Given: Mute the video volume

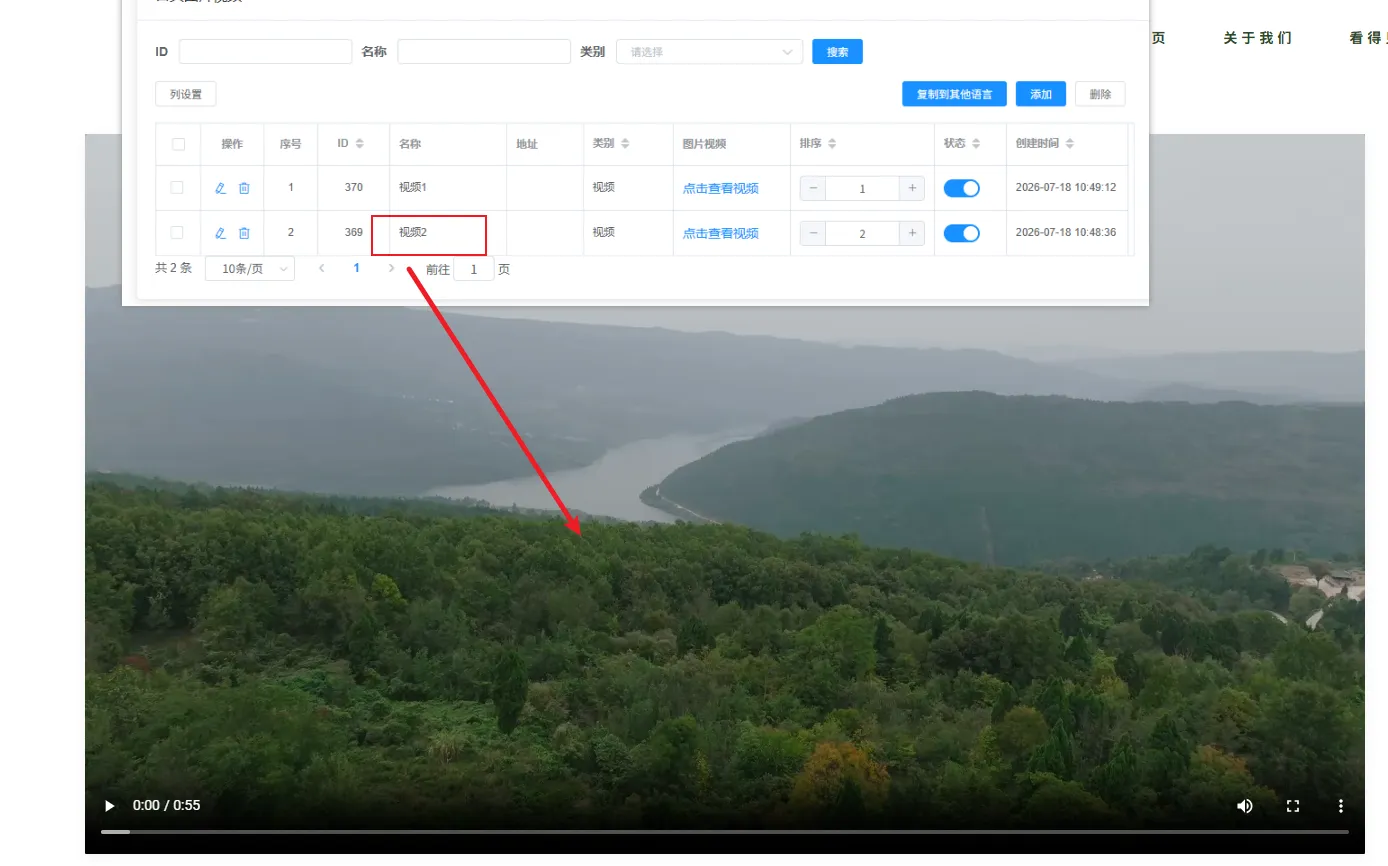Looking at the screenshot, I should [x=1245, y=805].
